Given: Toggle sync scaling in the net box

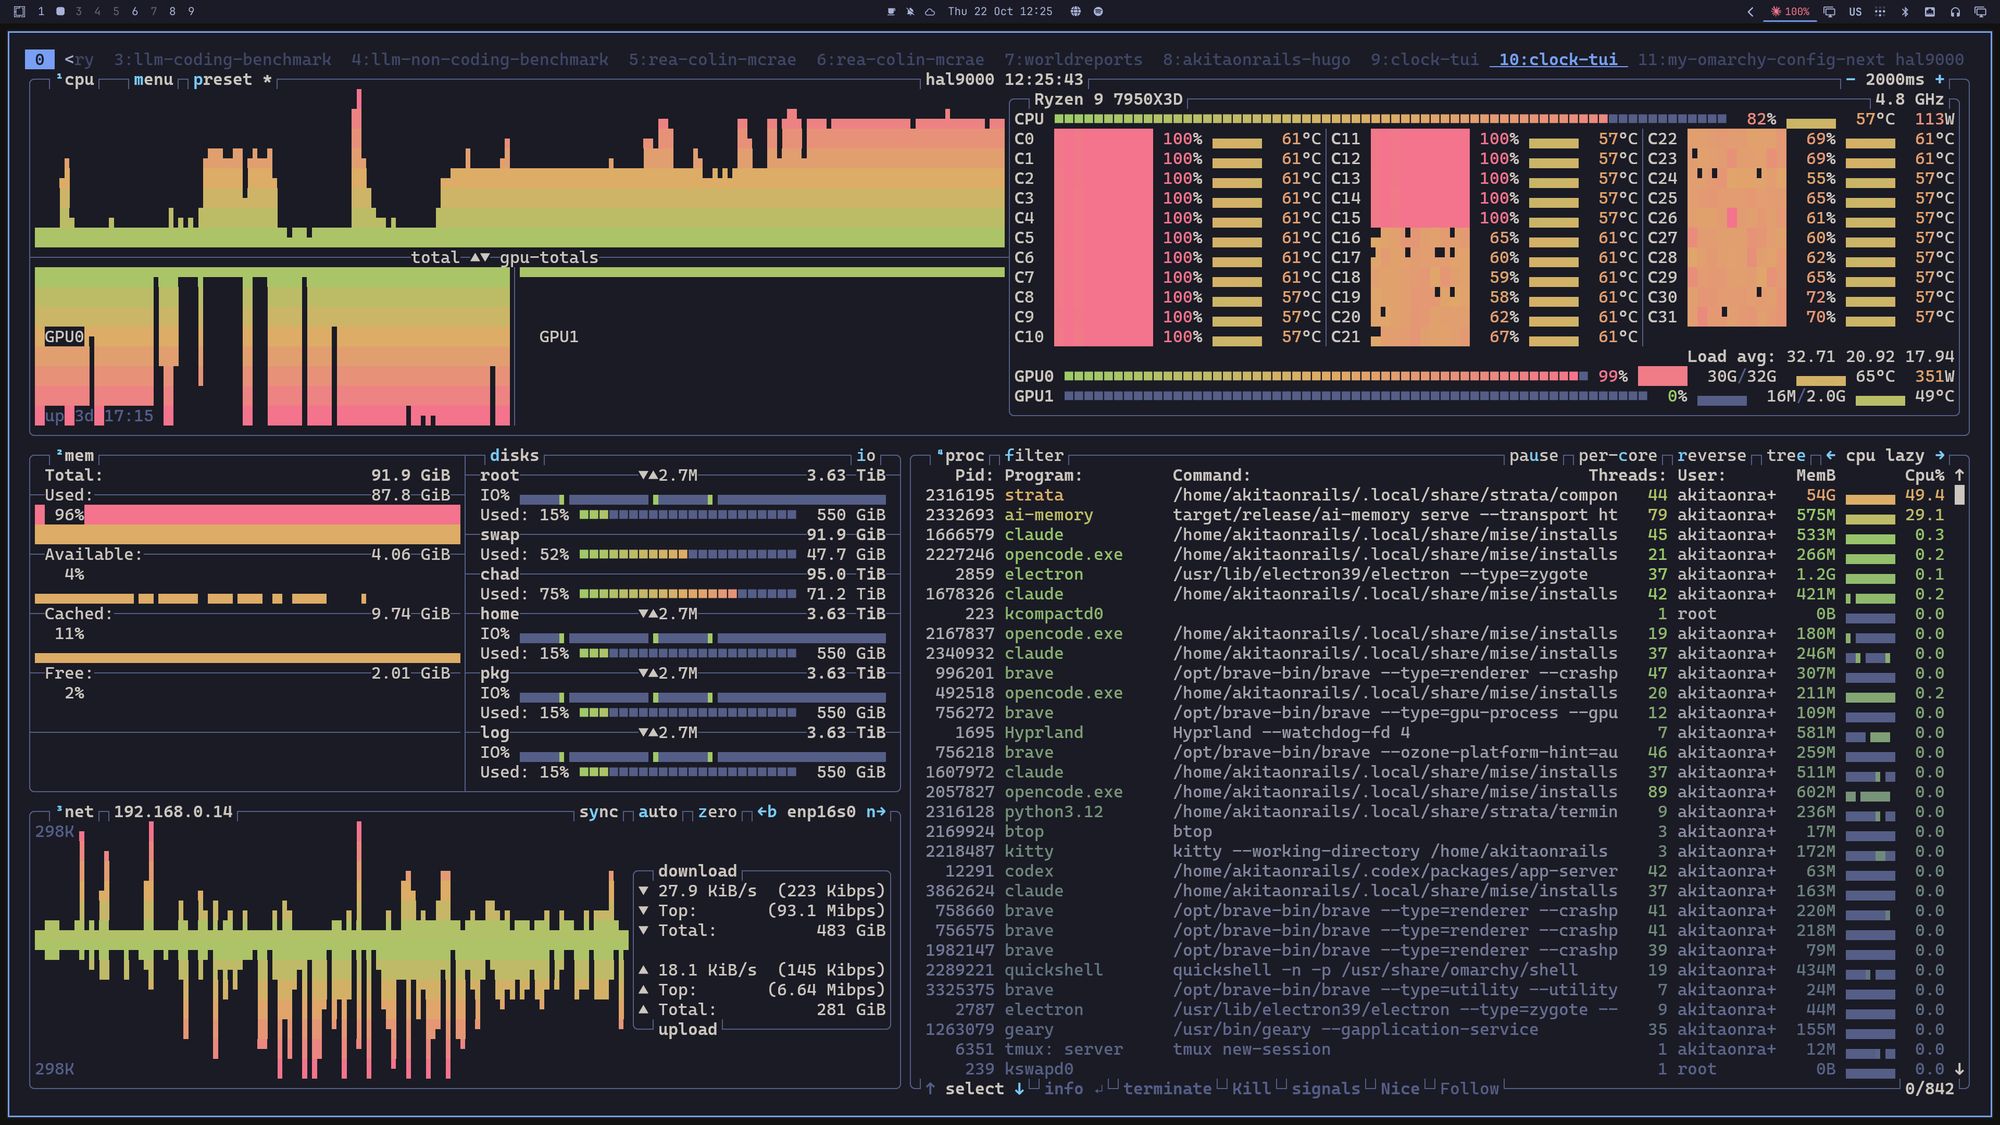Looking at the screenshot, I should click(x=598, y=811).
